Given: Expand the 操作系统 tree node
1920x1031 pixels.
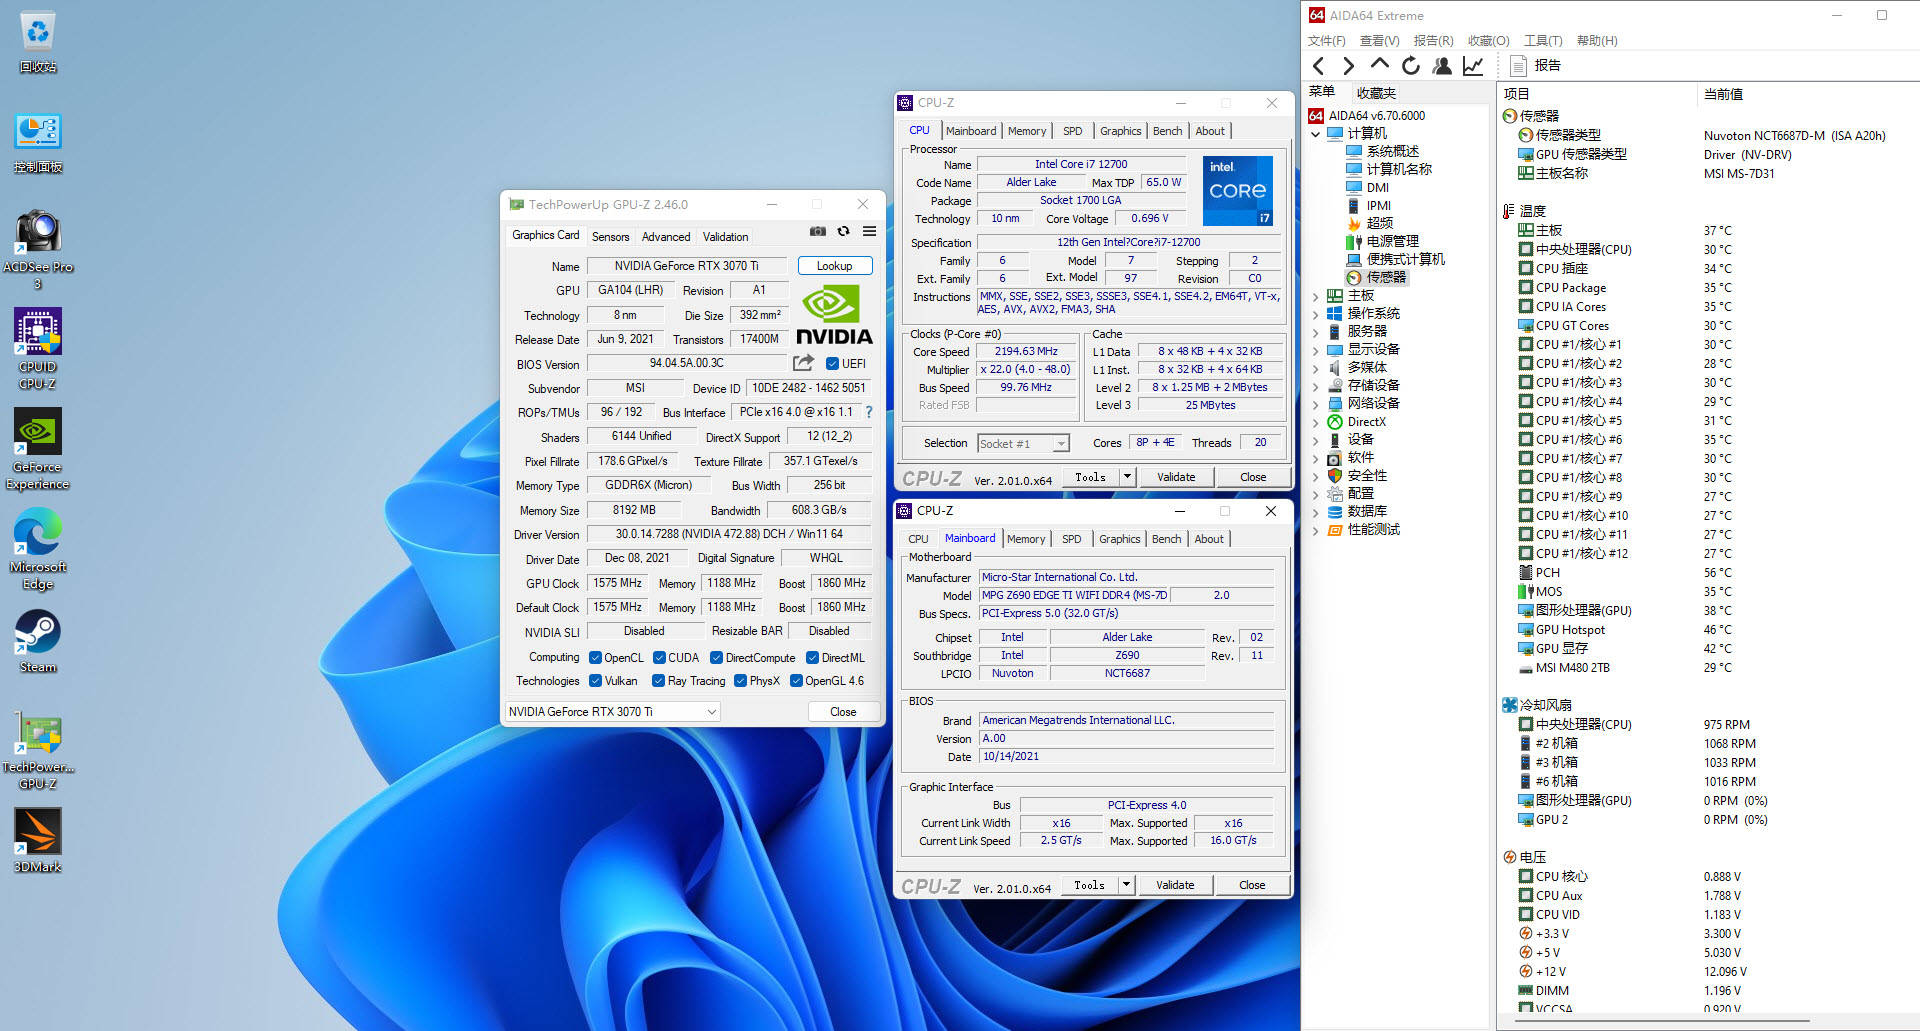Looking at the screenshot, I should point(1316,314).
